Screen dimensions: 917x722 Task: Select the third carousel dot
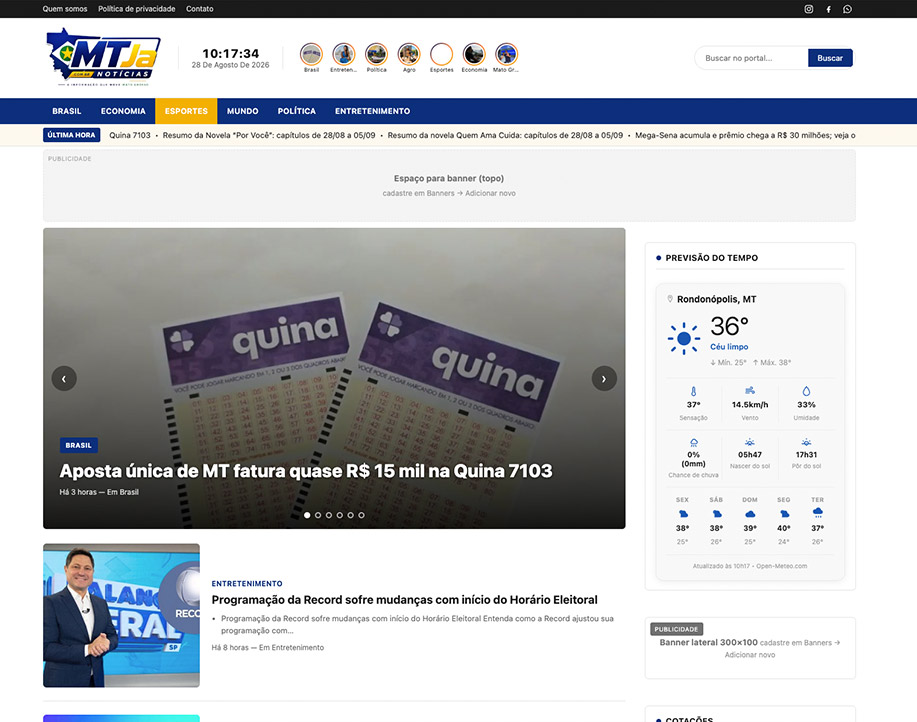pos(329,515)
